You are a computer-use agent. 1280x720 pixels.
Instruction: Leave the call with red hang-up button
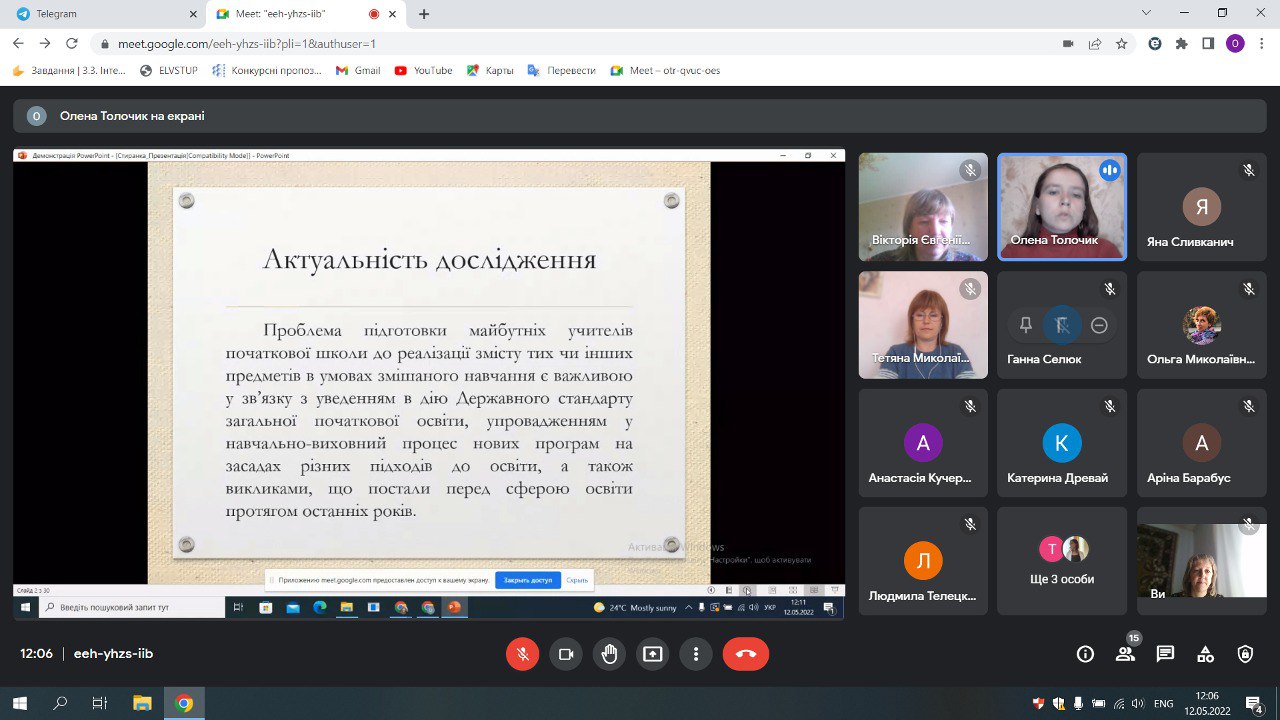(745, 654)
